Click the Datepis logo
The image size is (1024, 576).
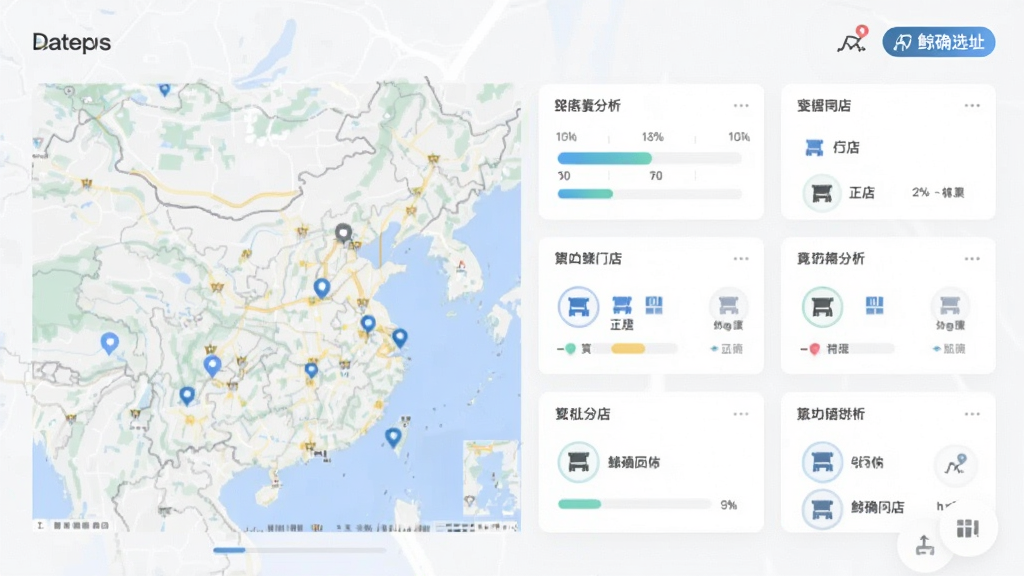(72, 43)
